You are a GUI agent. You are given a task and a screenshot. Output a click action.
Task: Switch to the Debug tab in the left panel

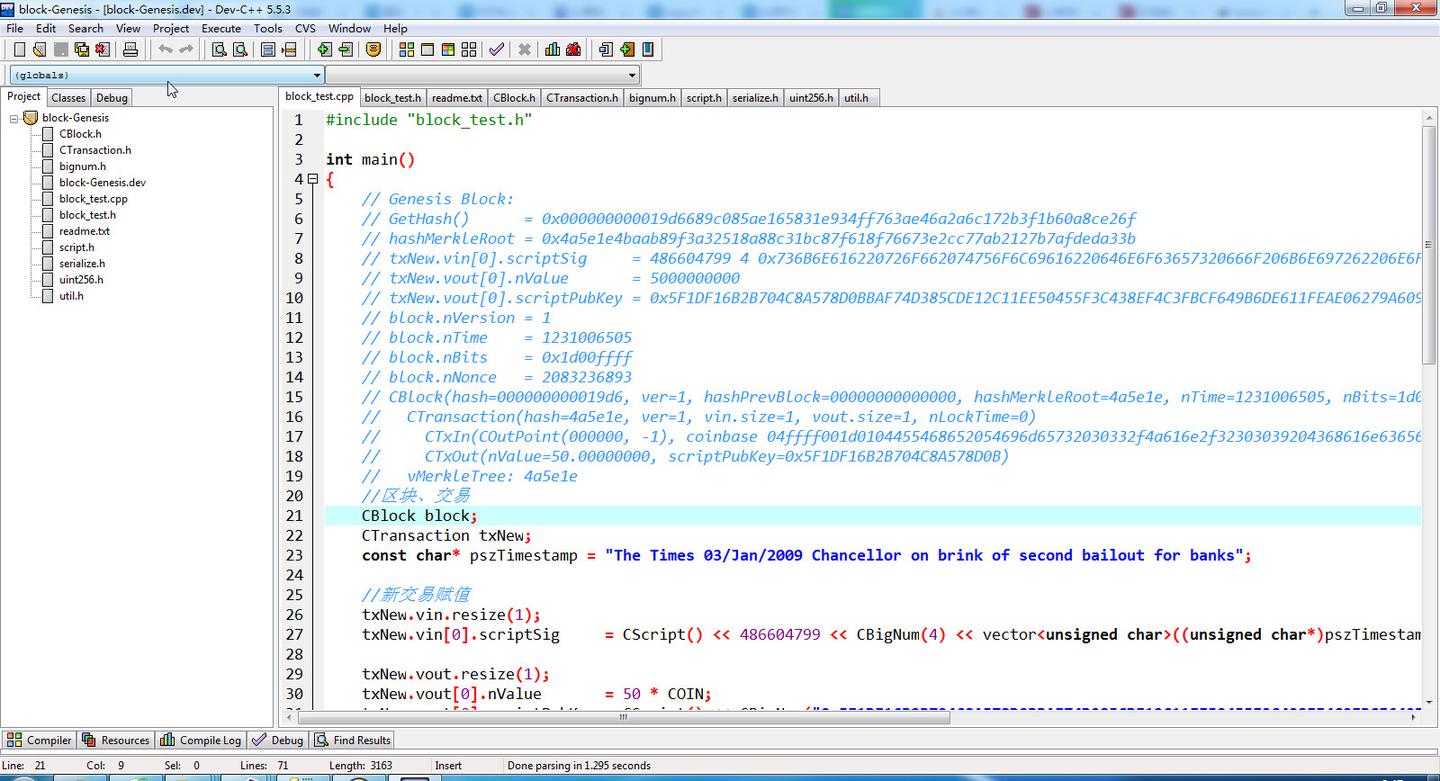111,98
